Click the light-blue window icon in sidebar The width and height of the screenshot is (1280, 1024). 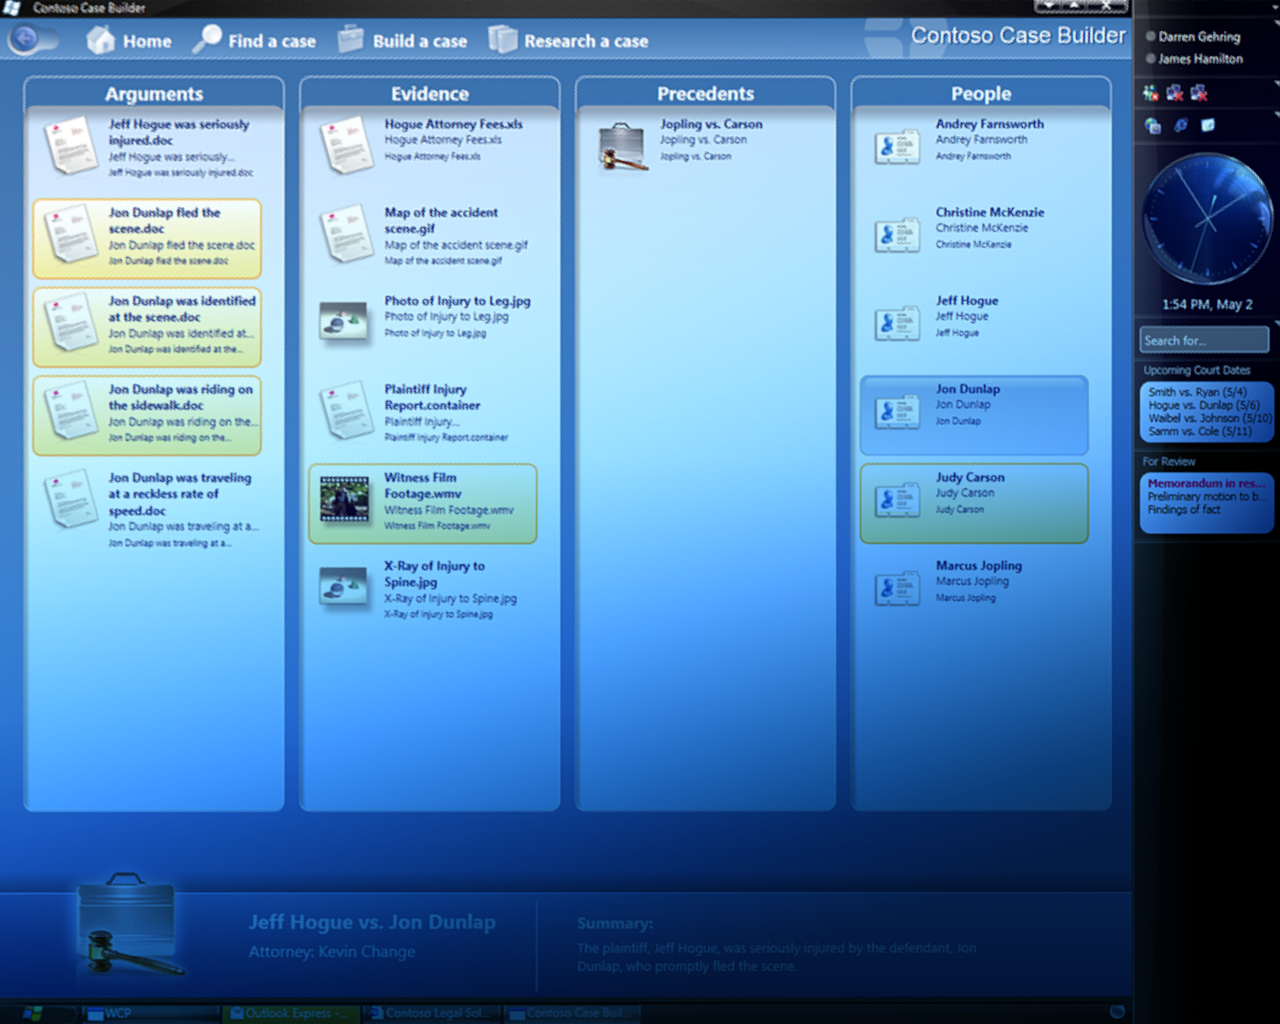pyautogui.click(x=1208, y=125)
